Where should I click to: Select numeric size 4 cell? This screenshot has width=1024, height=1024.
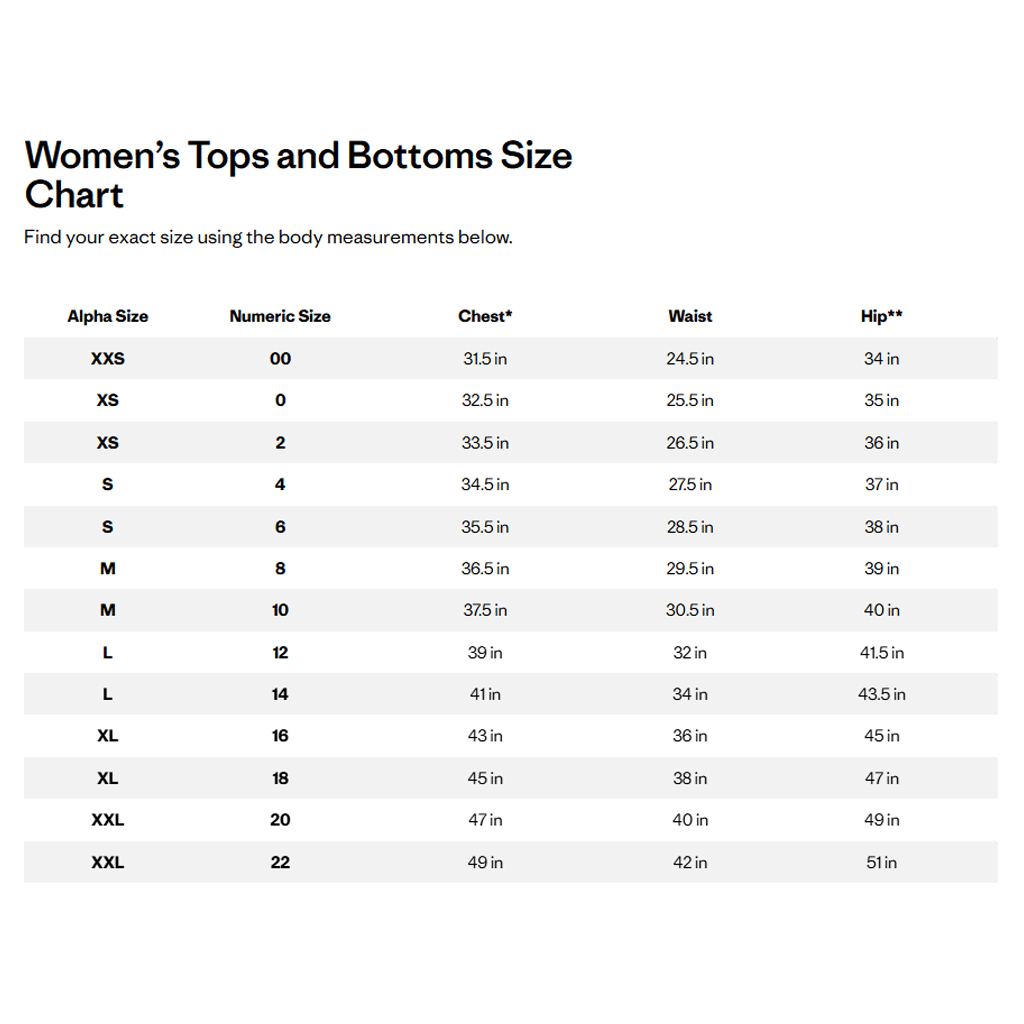coord(280,485)
